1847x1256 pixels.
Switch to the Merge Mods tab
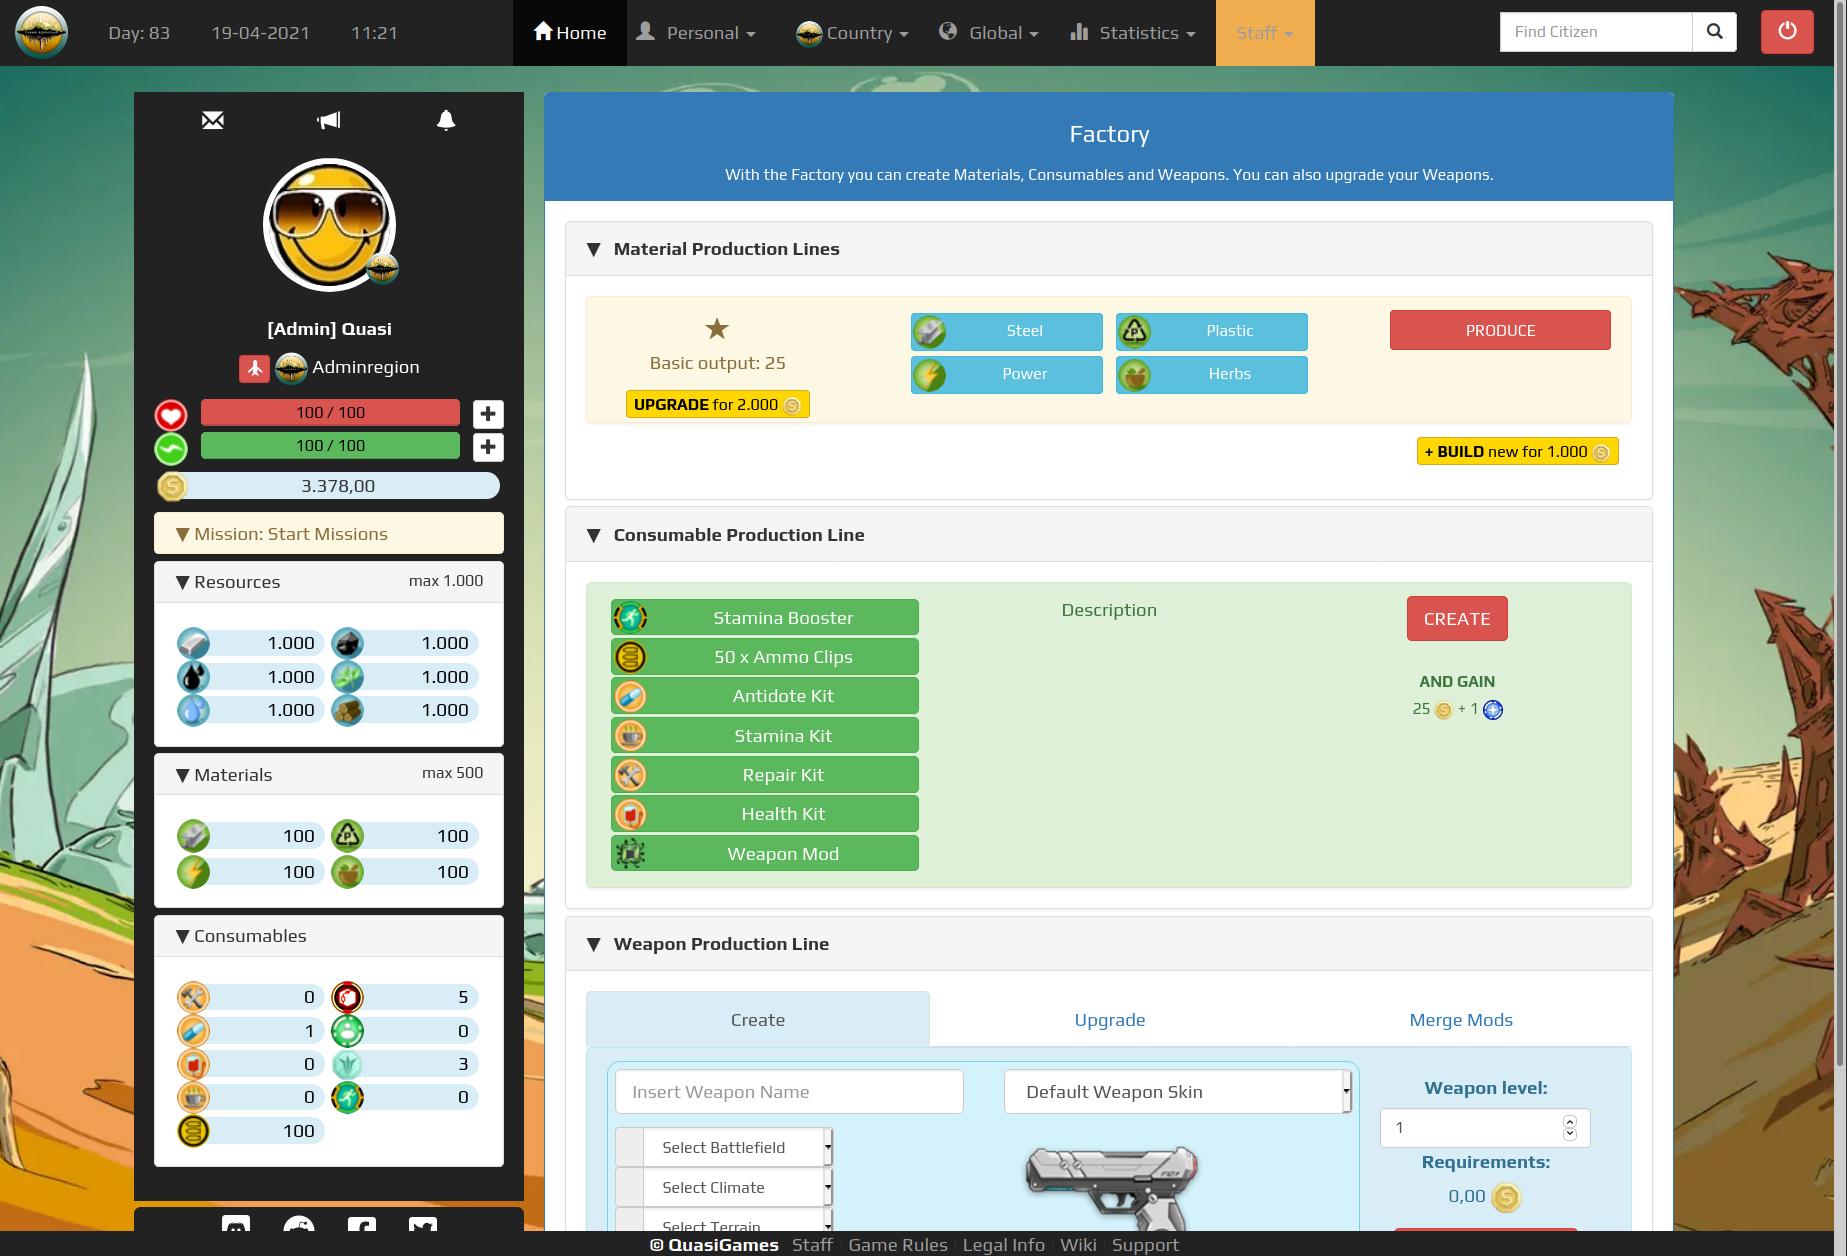pos(1460,1020)
